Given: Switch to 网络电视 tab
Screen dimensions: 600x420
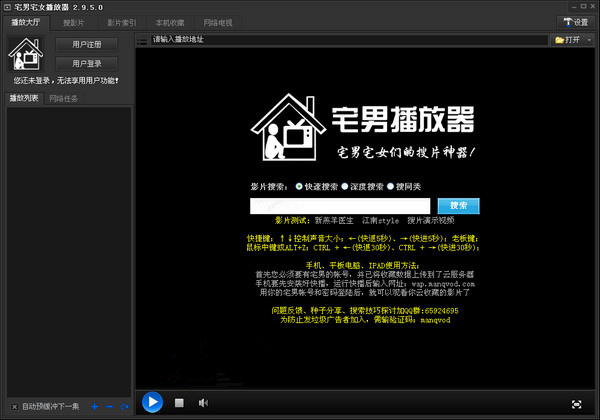Looking at the screenshot, I should pyautogui.click(x=218, y=23).
